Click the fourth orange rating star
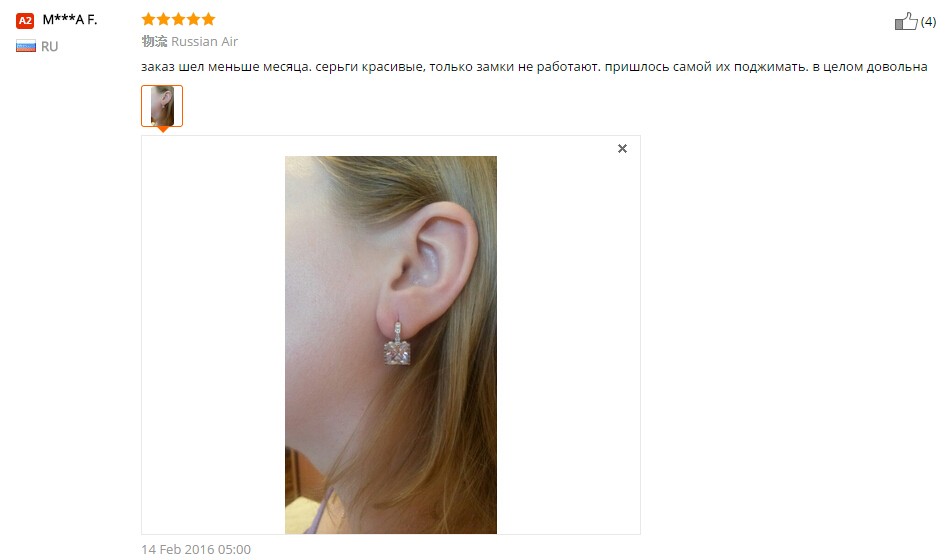Viewport: 946px width, 560px height. pyautogui.click(x=194, y=19)
